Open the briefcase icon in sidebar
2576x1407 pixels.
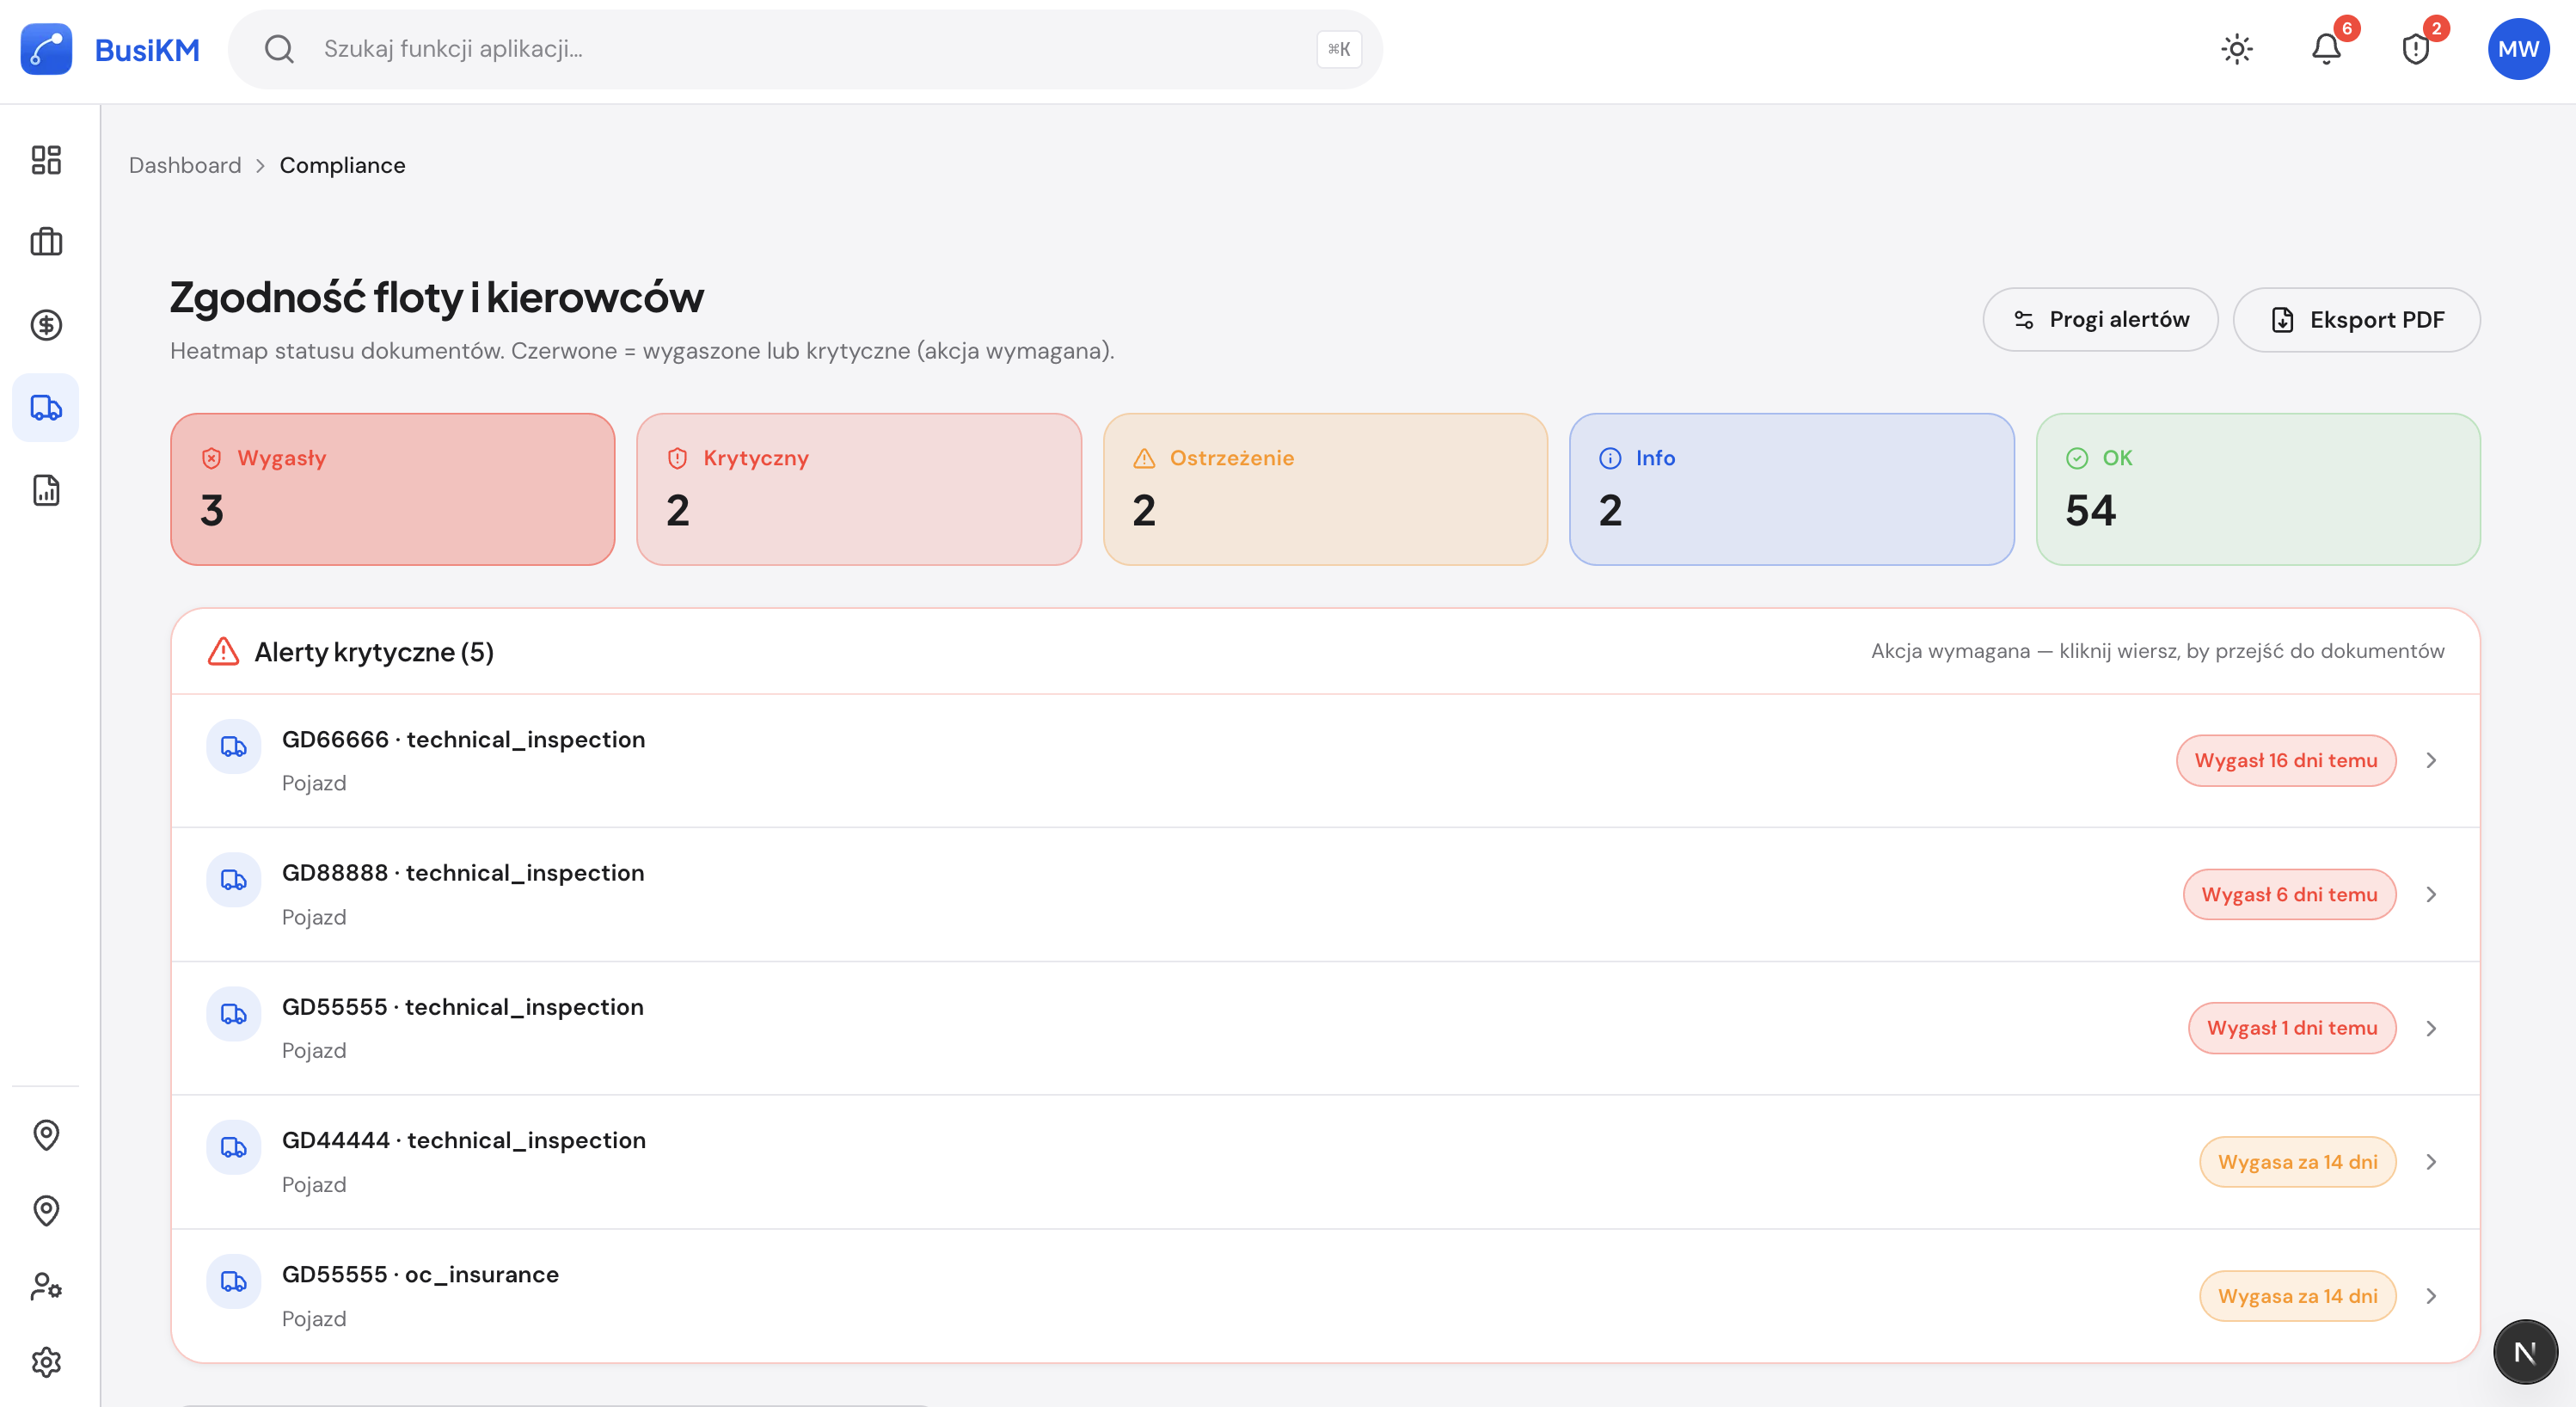tap(46, 242)
